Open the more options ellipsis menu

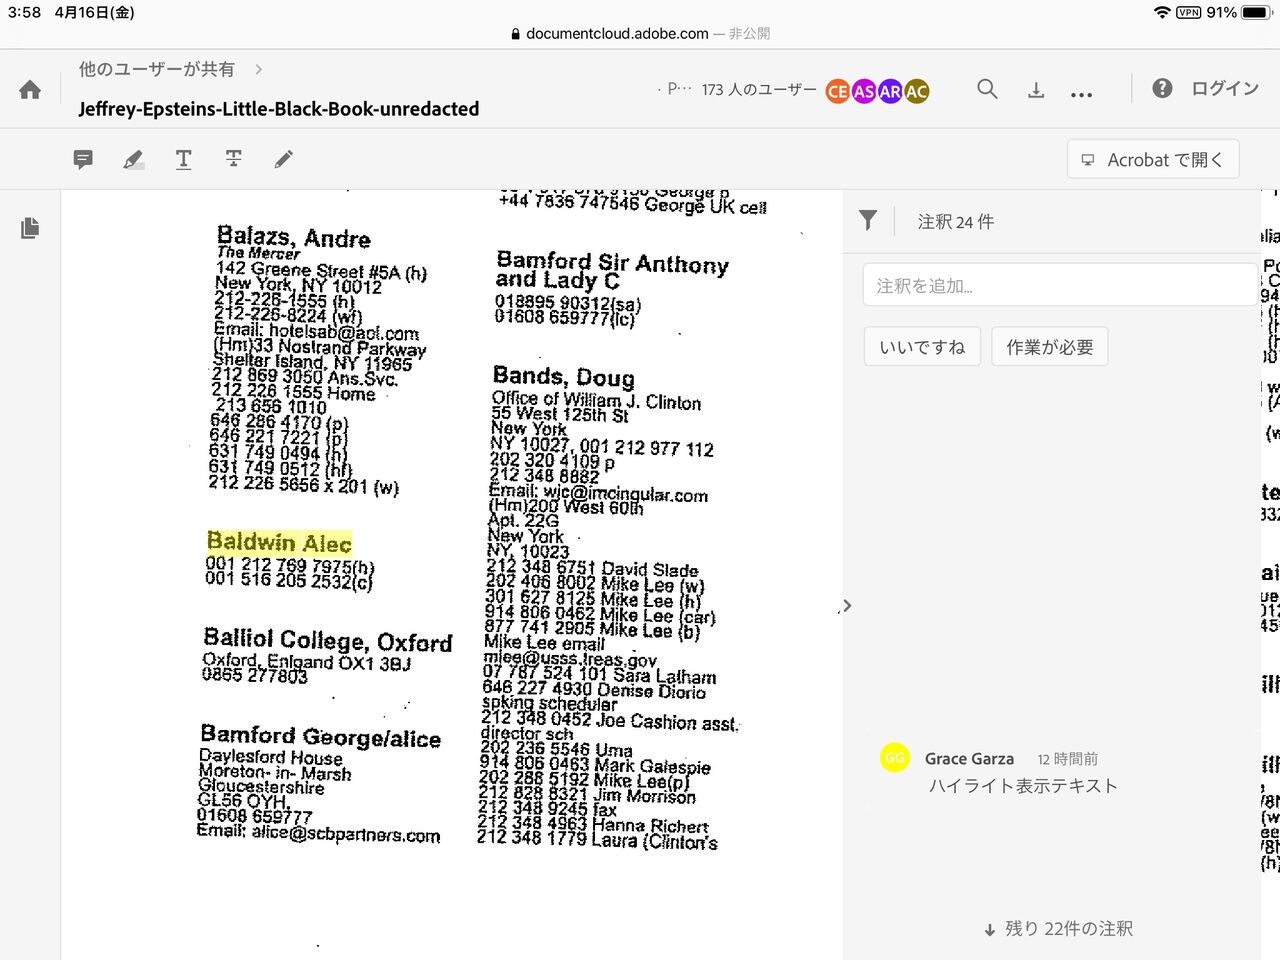point(1081,94)
